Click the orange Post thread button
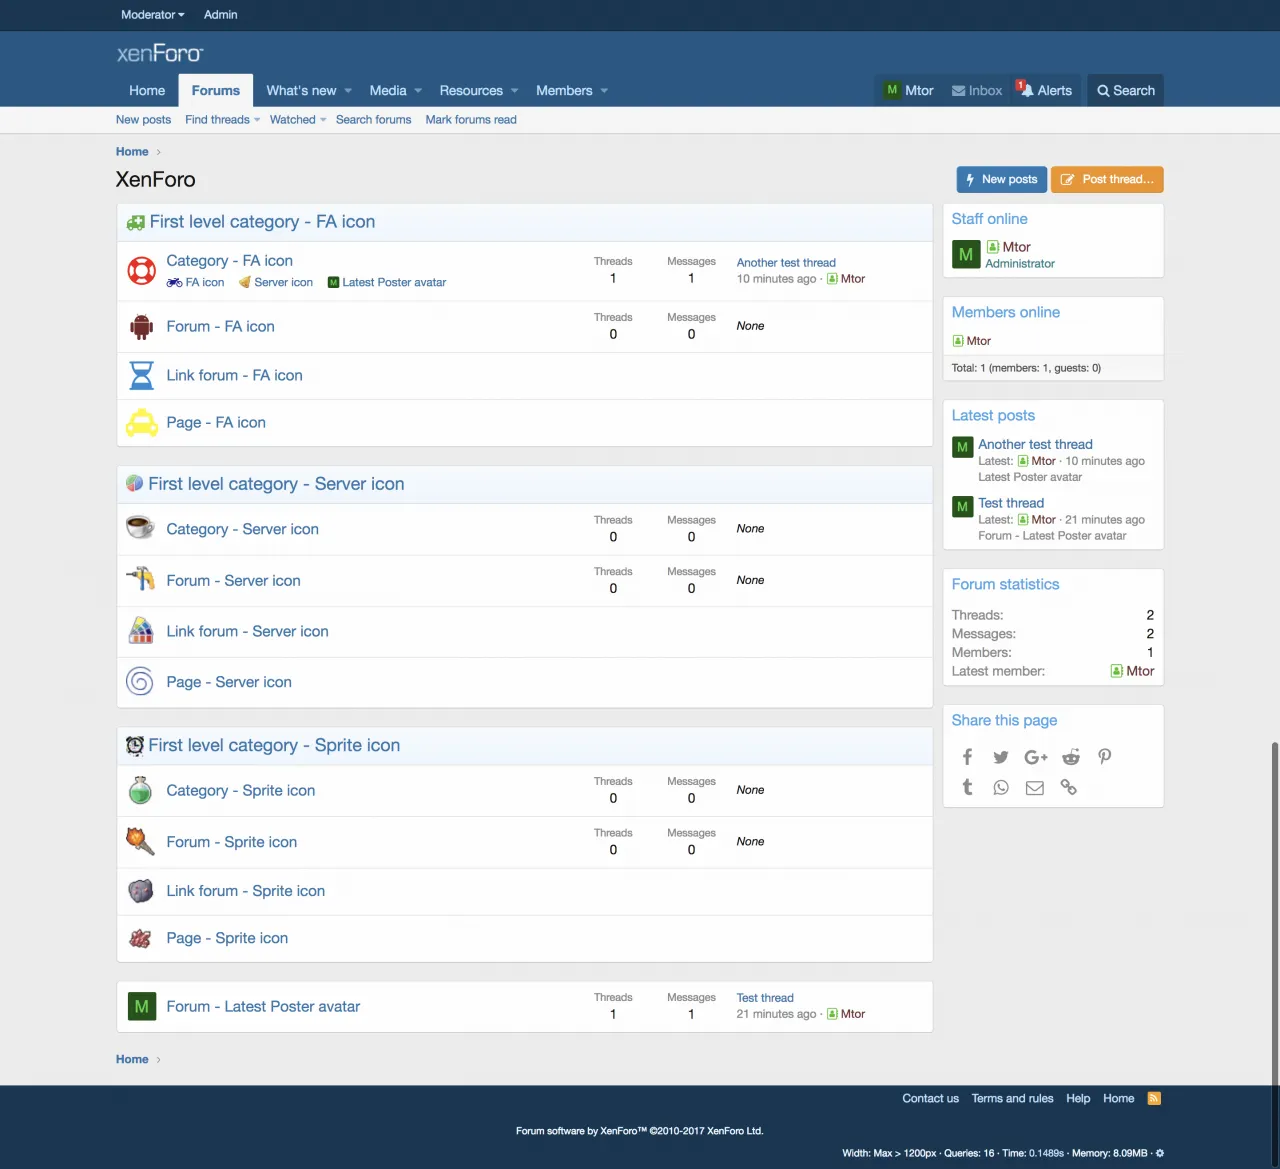 (1106, 180)
